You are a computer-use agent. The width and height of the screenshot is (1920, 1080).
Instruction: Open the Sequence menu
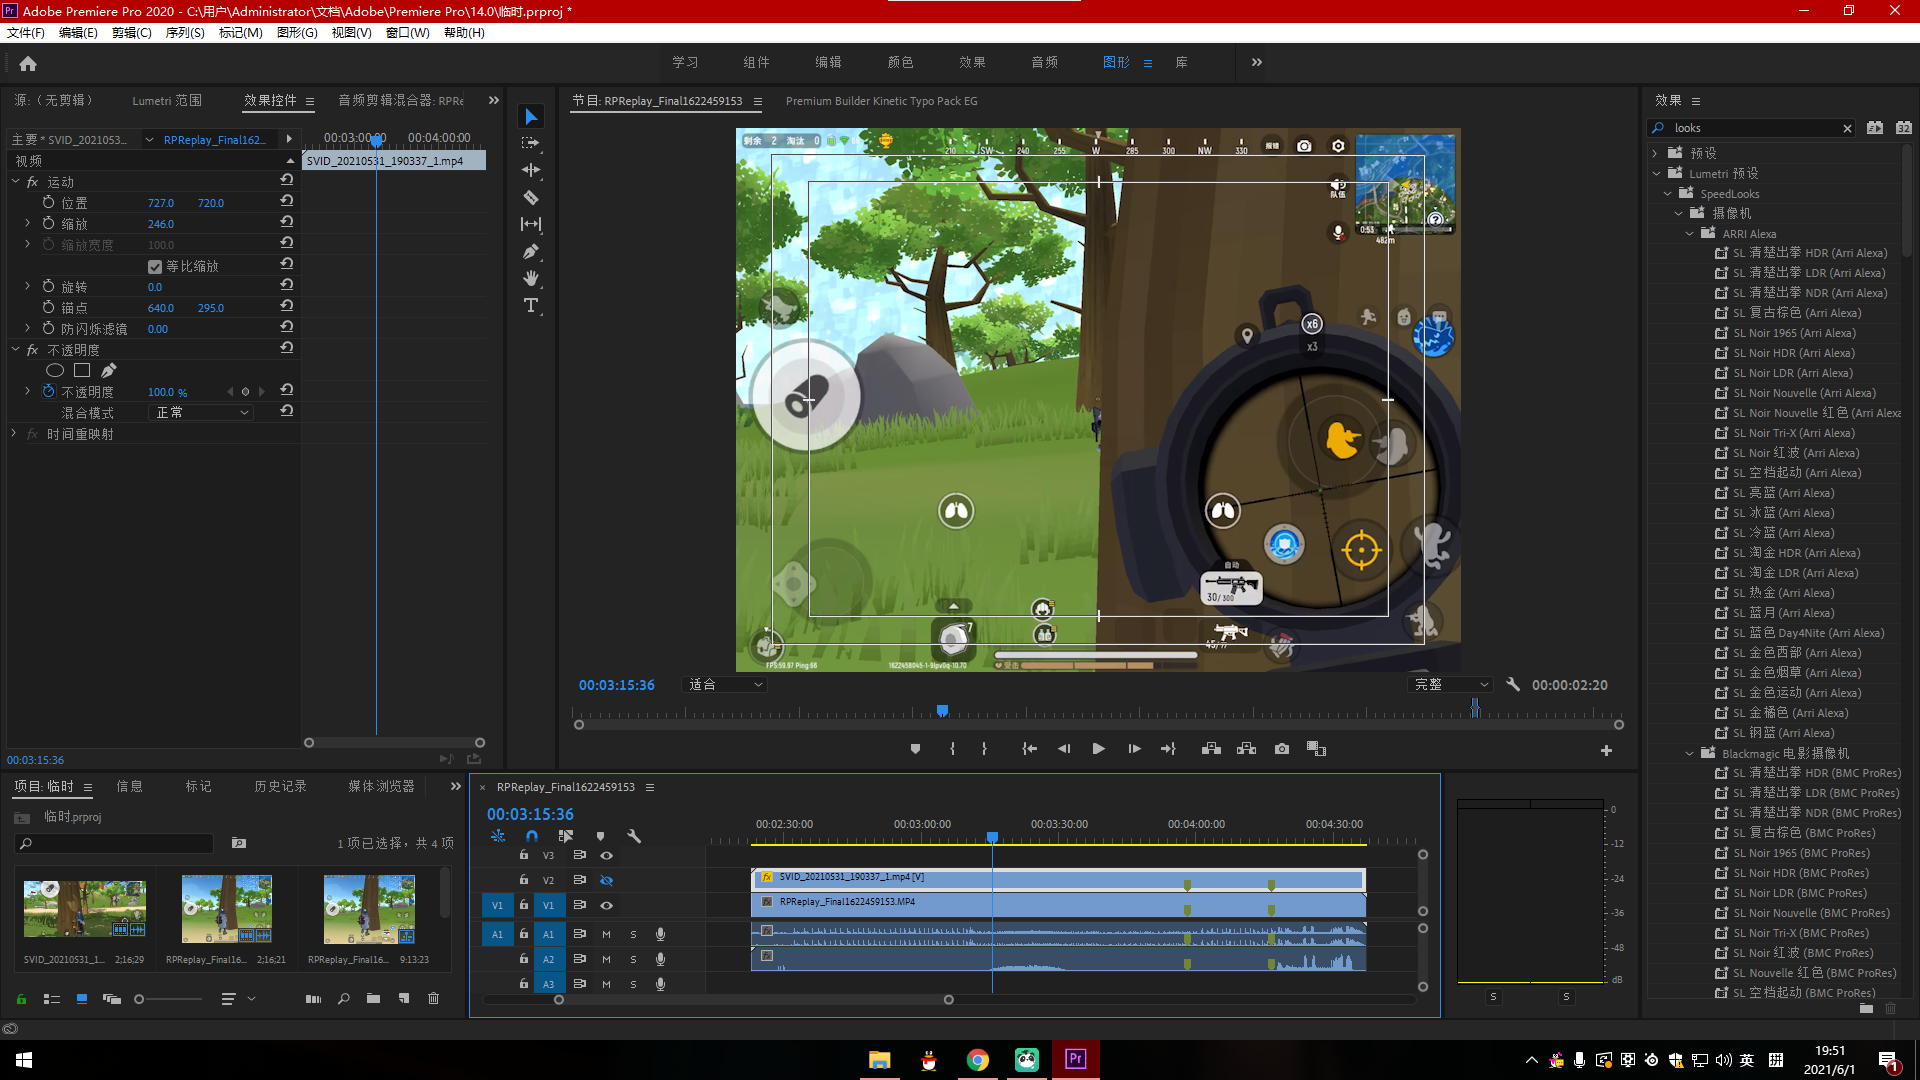click(185, 33)
